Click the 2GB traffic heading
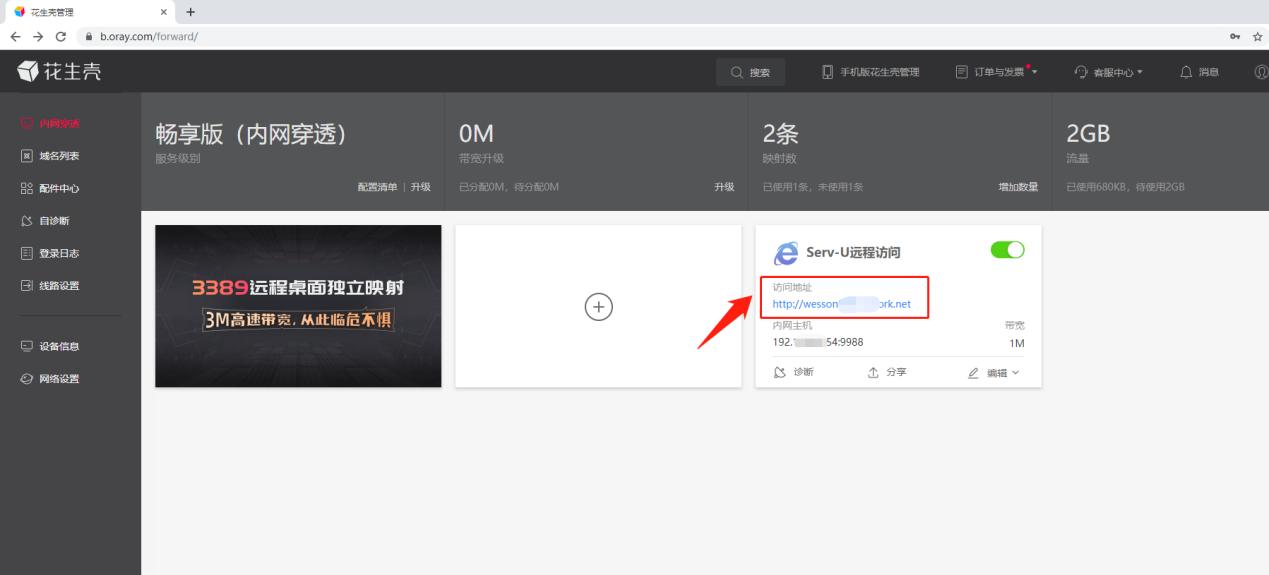The height and width of the screenshot is (575, 1269). pyautogui.click(x=1089, y=135)
